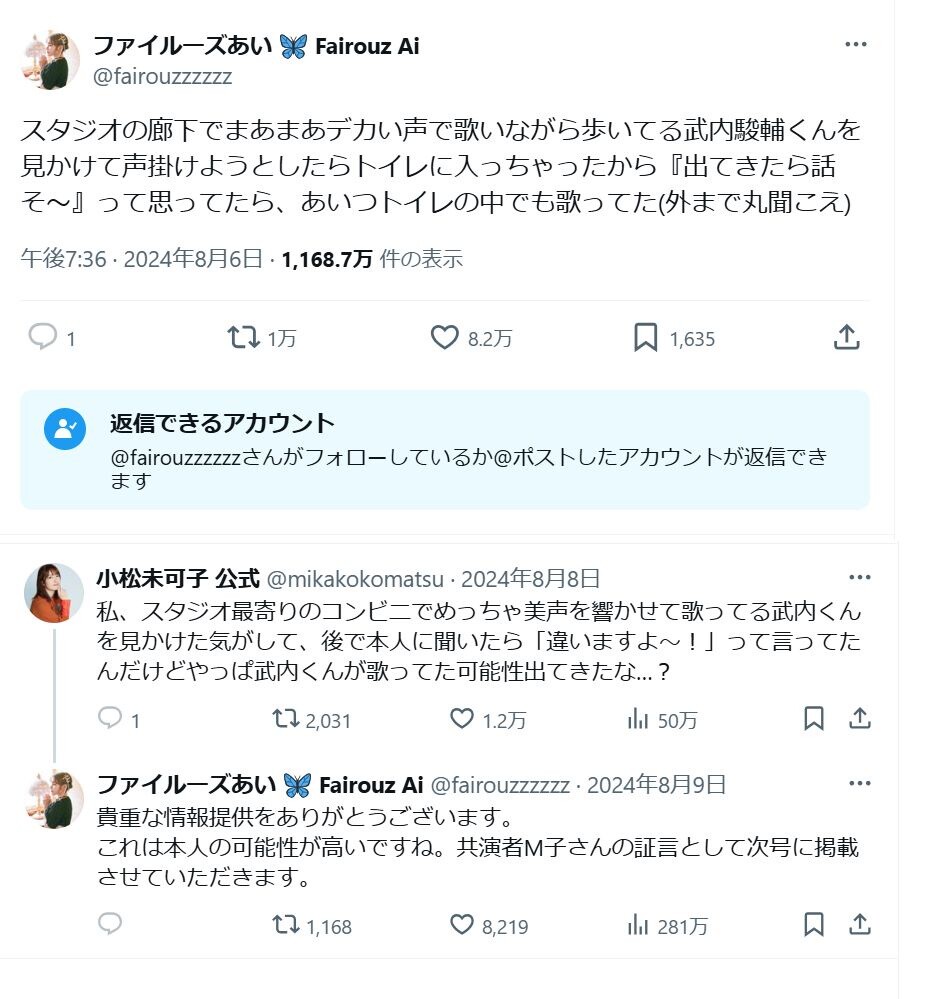927x999 pixels.
Task: Repost 小松未可子's reply with 2,031 reposts
Action: pyautogui.click(x=287, y=719)
